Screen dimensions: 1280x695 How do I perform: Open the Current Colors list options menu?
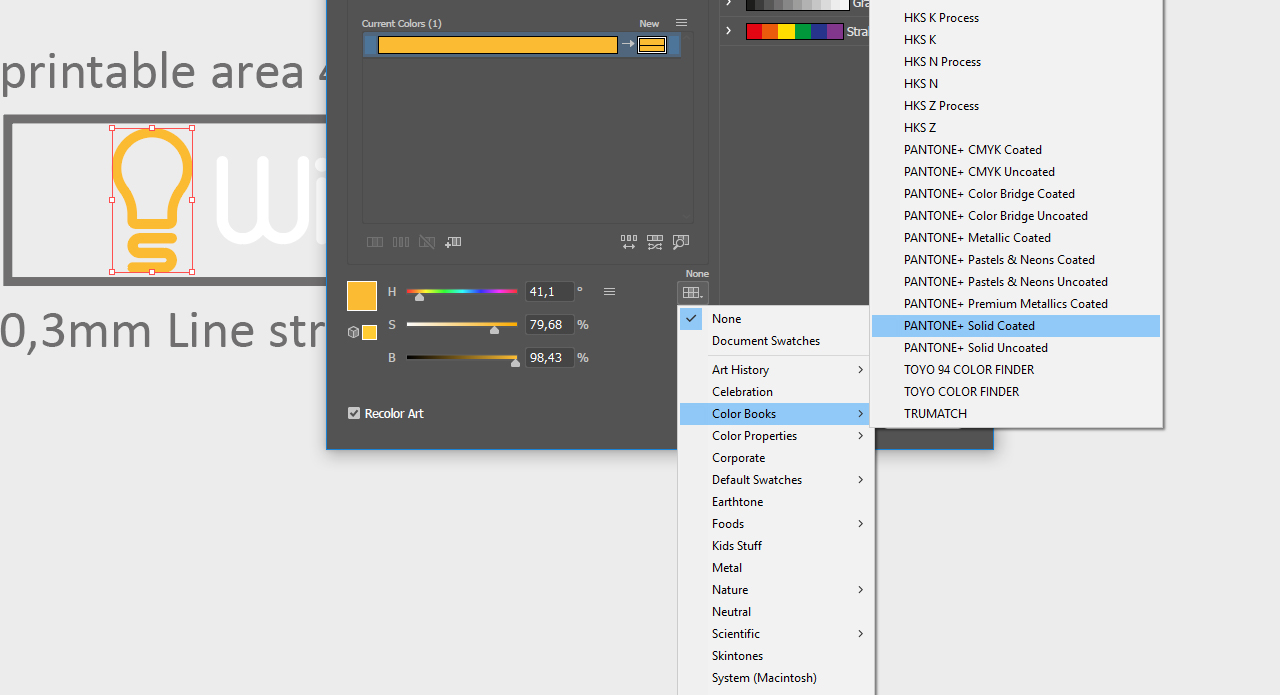tap(681, 23)
